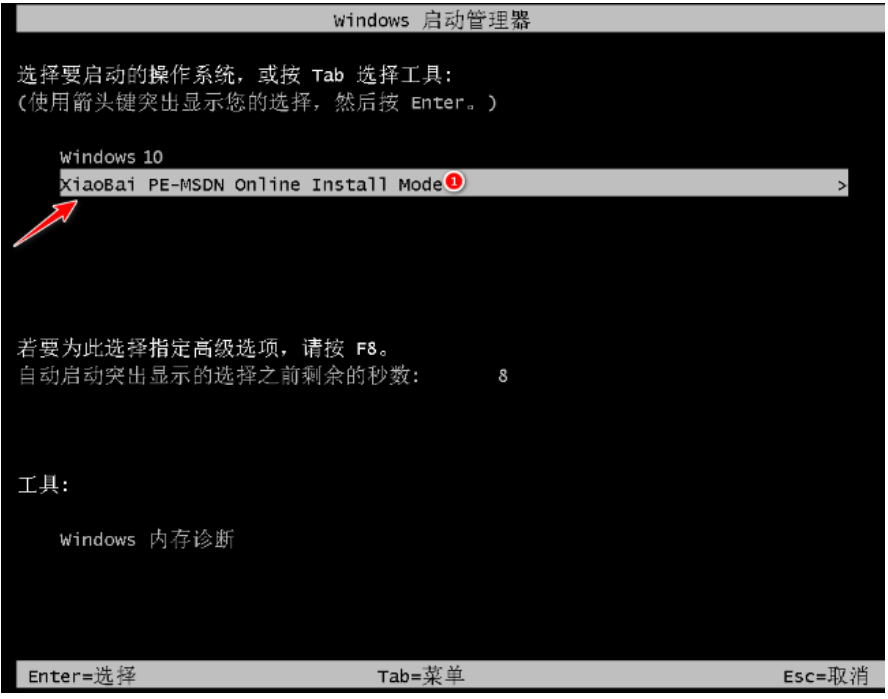Image resolution: width=888 pixels, height=699 pixels.
Task: Click the red number 1 badge
Action: pyautogui.click(x=454, y=181)
